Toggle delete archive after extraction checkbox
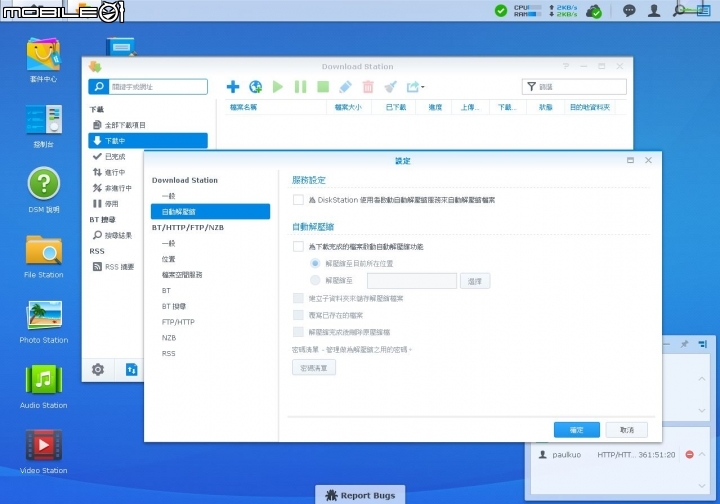The image size is (720, 504). click(298, 331)
